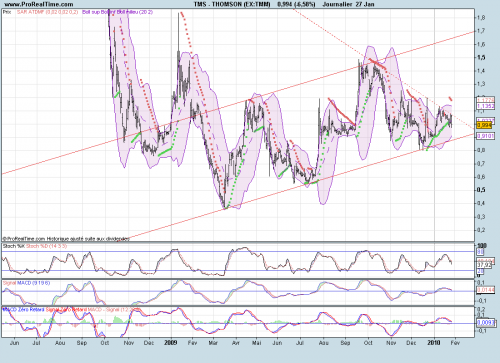Click the 37,92 stochastic value tag
The height and width of the screenshot is (363, 500).
coord(484,265)
